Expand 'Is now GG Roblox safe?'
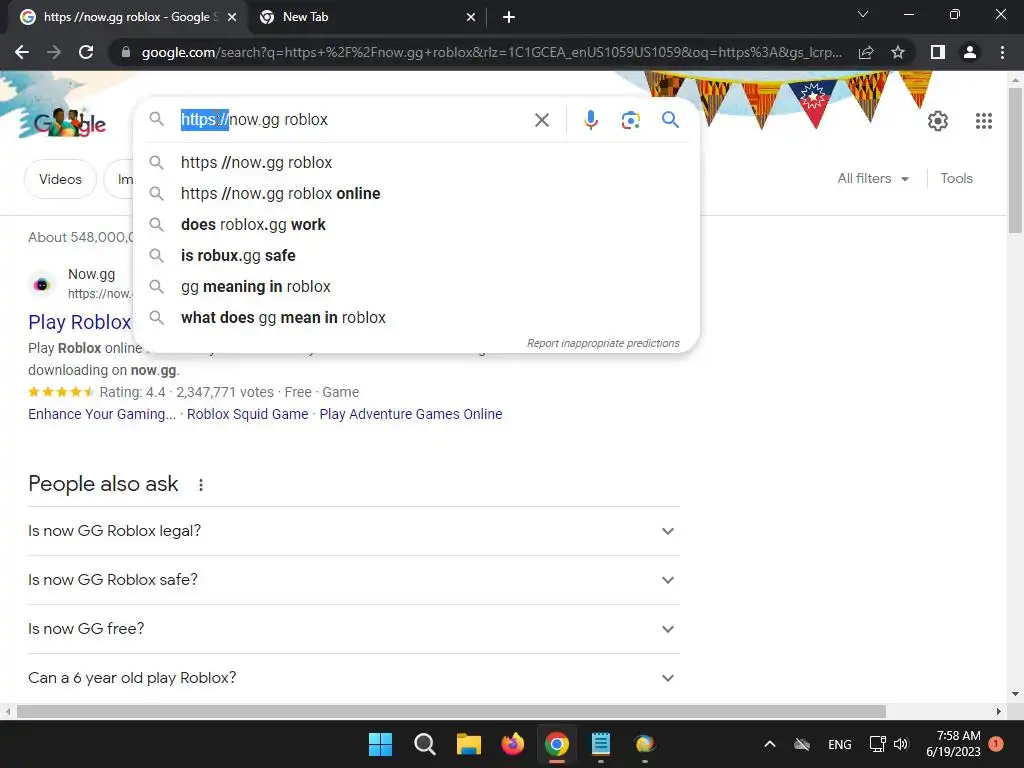The width and height of the screenshot is (1024, 768). point(354,580)
